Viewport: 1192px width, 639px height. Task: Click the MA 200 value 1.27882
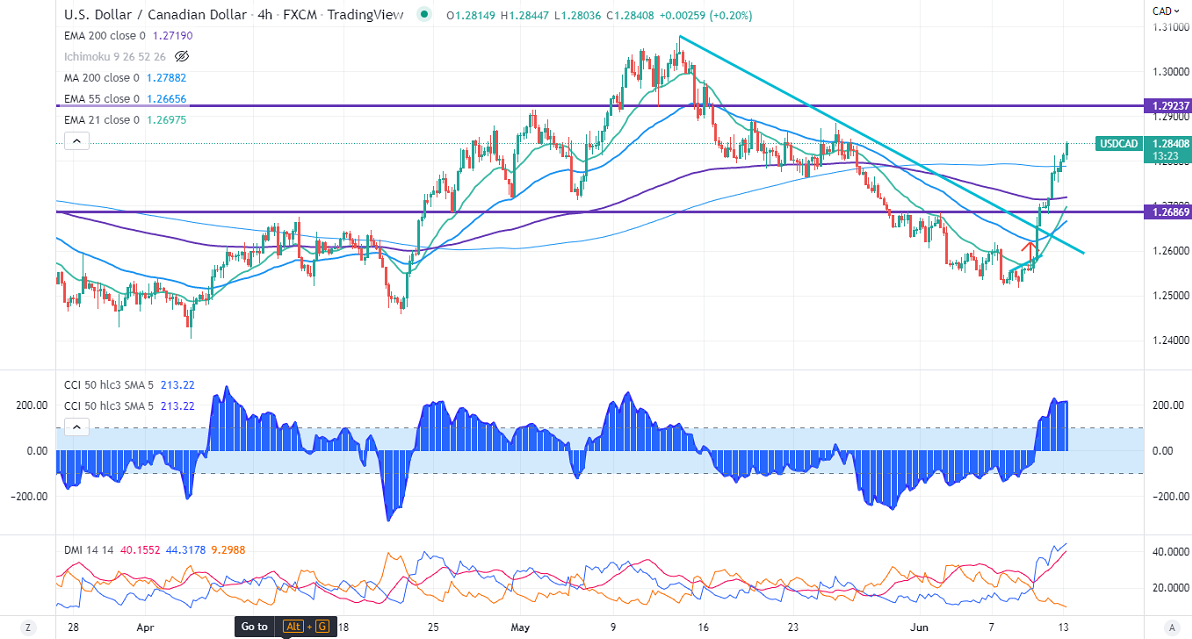[x=166, y=78]
